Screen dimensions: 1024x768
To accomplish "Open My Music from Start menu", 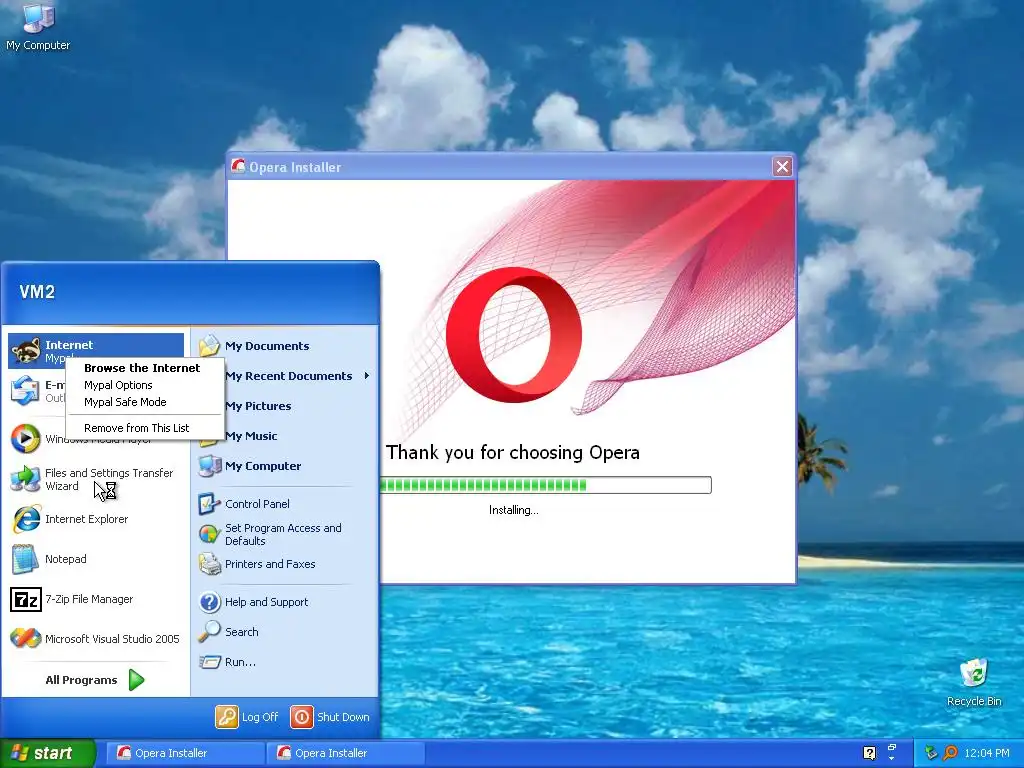I will click(251, 436).
